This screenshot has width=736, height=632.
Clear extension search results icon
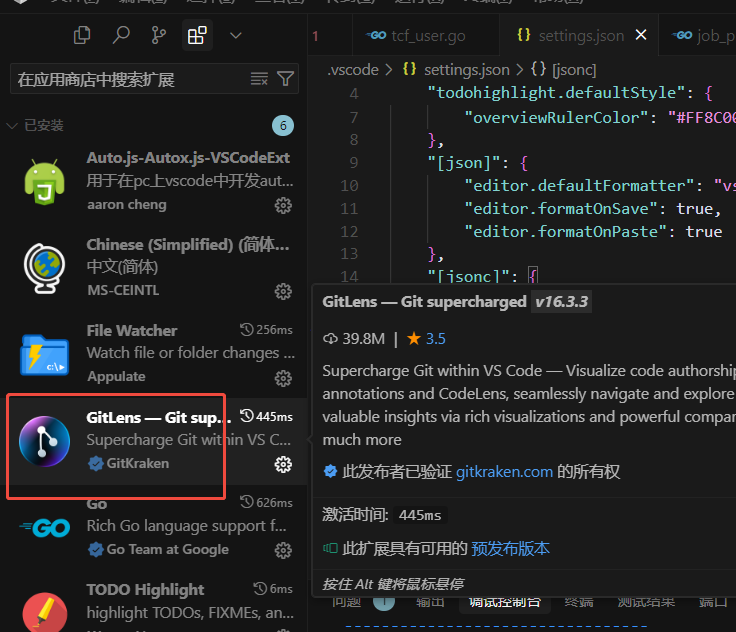tap(259, 79)
